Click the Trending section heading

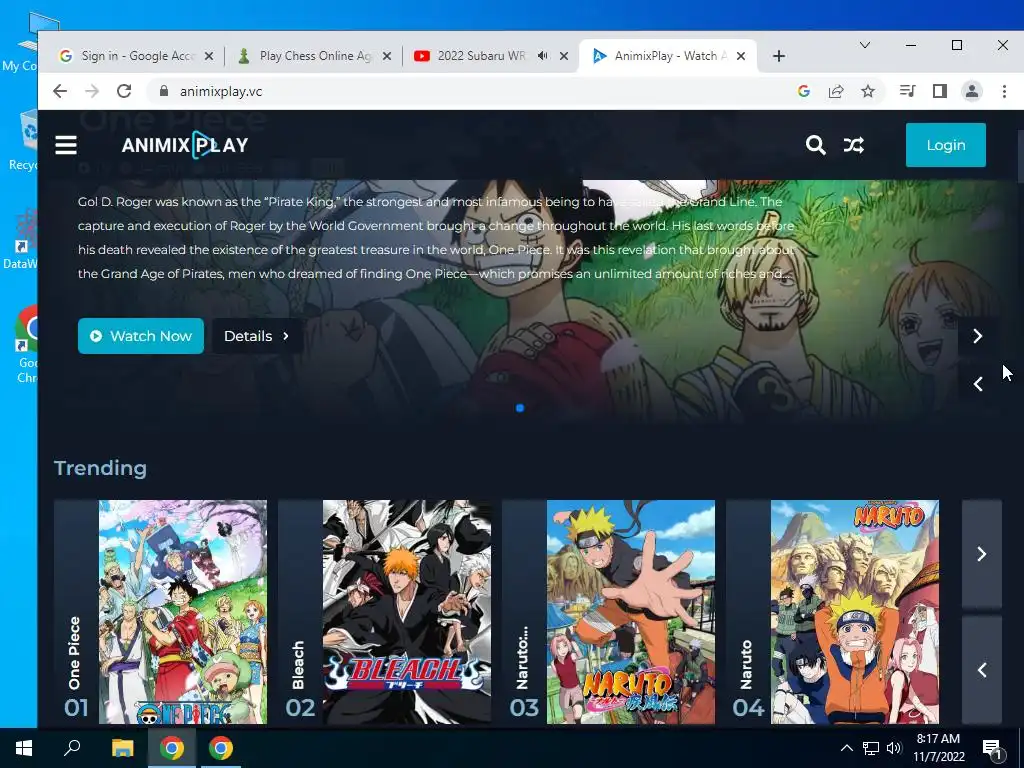pyautogui.click(x=101, y=468)
